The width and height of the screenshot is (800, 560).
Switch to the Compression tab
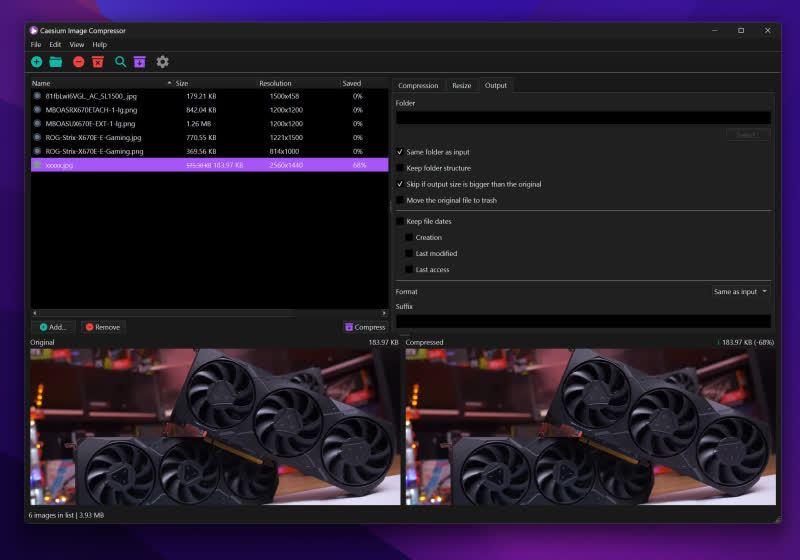pos(418,86)
